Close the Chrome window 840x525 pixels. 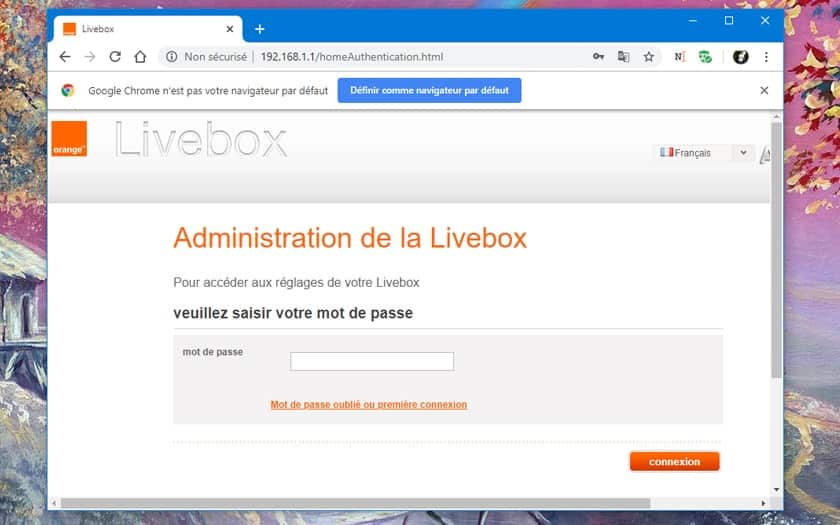click(x=765, y=20)
